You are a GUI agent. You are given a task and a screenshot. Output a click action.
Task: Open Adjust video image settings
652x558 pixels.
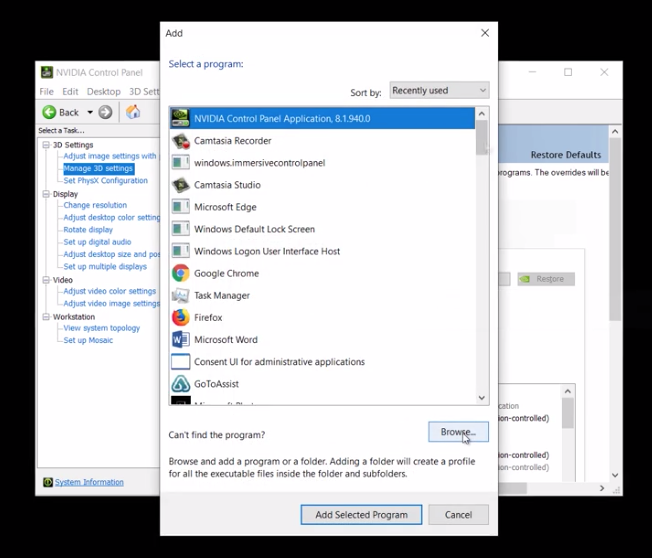tap(111, 304)
